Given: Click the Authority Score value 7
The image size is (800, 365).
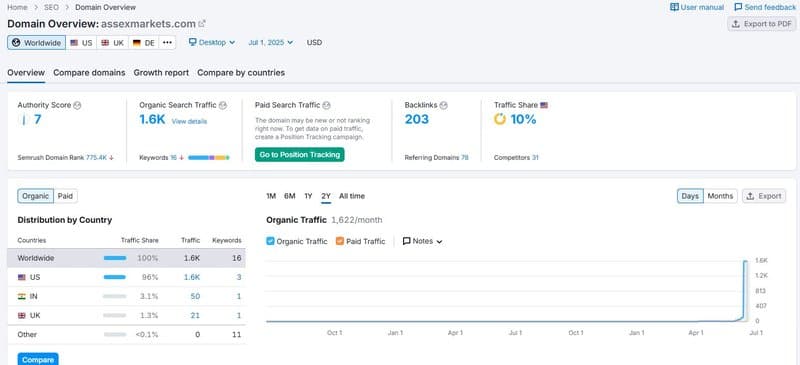Looking at the screenshot, I should click(37, 119).
